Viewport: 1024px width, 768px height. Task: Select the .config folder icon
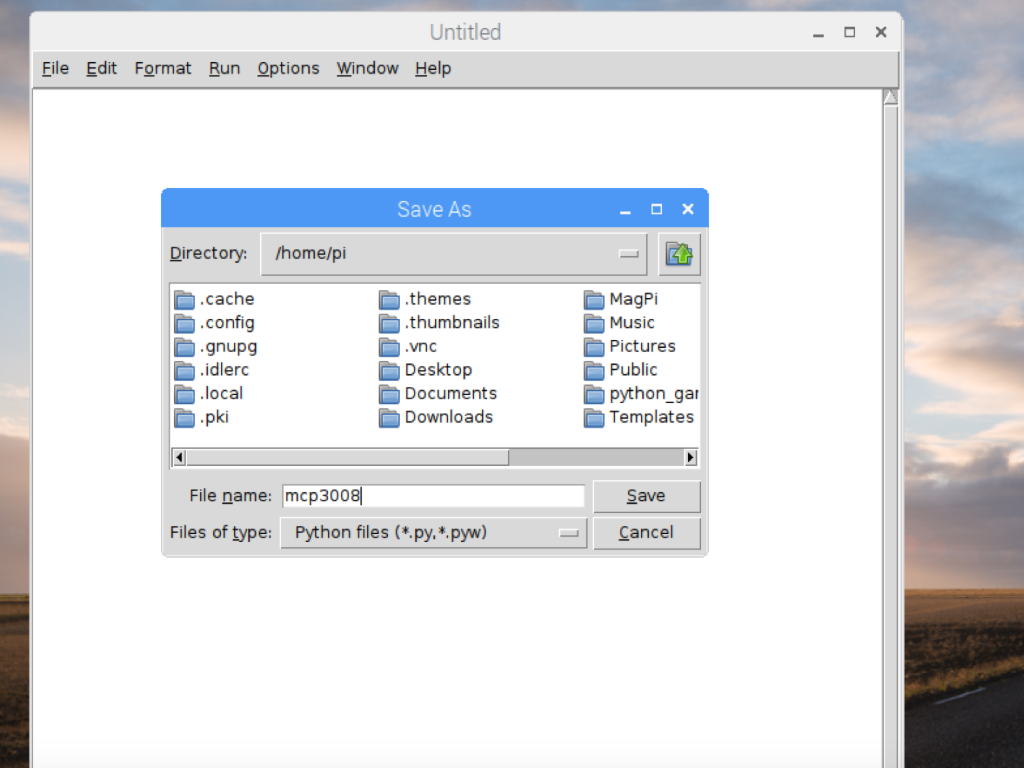(185, 323)
